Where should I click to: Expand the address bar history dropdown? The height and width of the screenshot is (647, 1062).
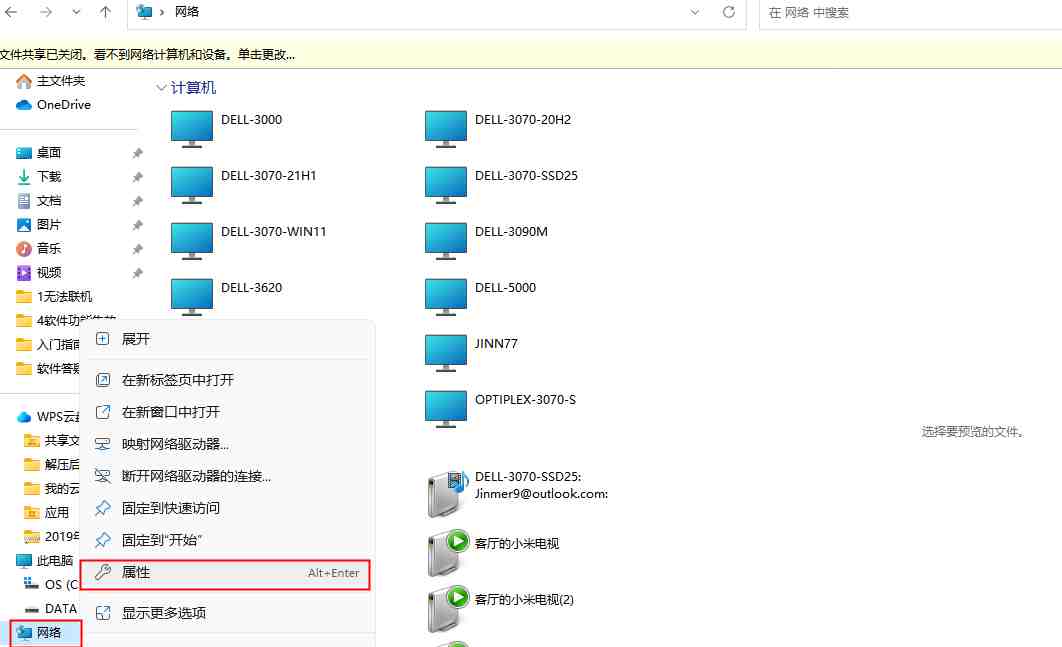pos(695,12)
